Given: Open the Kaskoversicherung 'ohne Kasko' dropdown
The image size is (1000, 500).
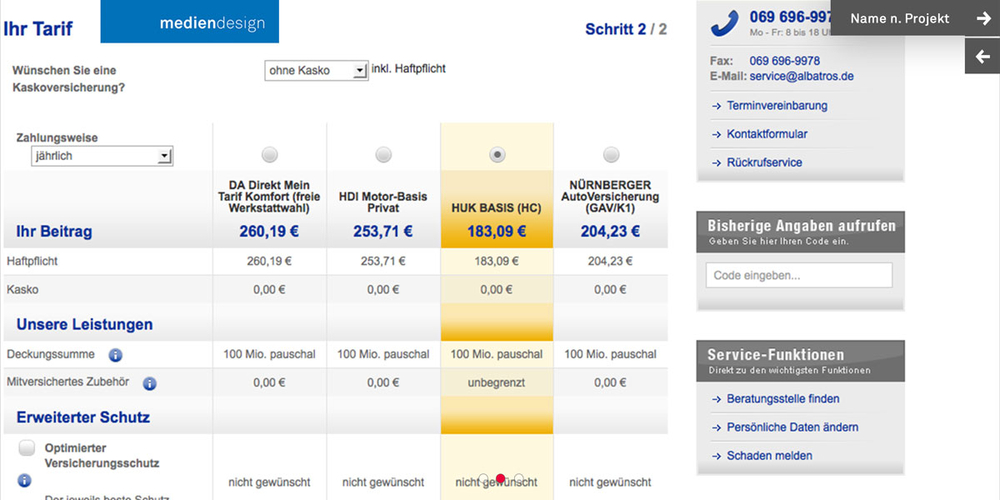Looking at the screenshot, I should (x=316, y=71).
